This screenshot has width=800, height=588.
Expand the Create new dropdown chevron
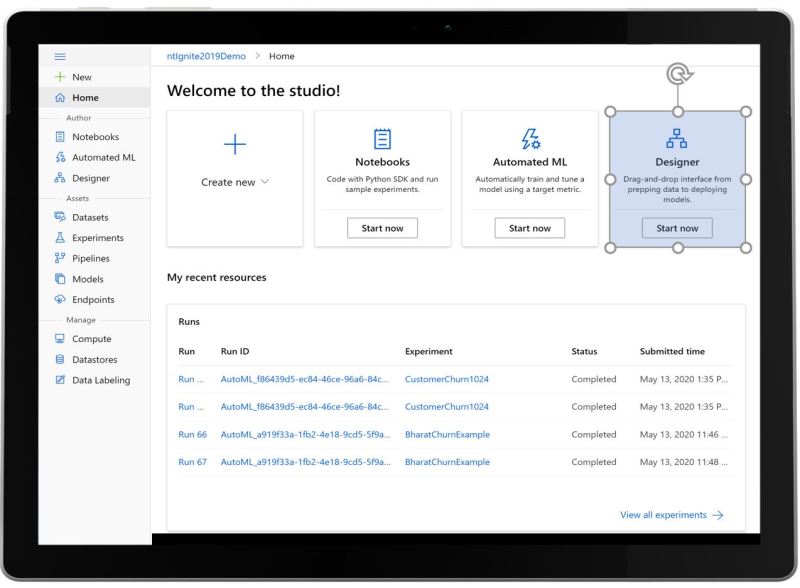(265, 182)
